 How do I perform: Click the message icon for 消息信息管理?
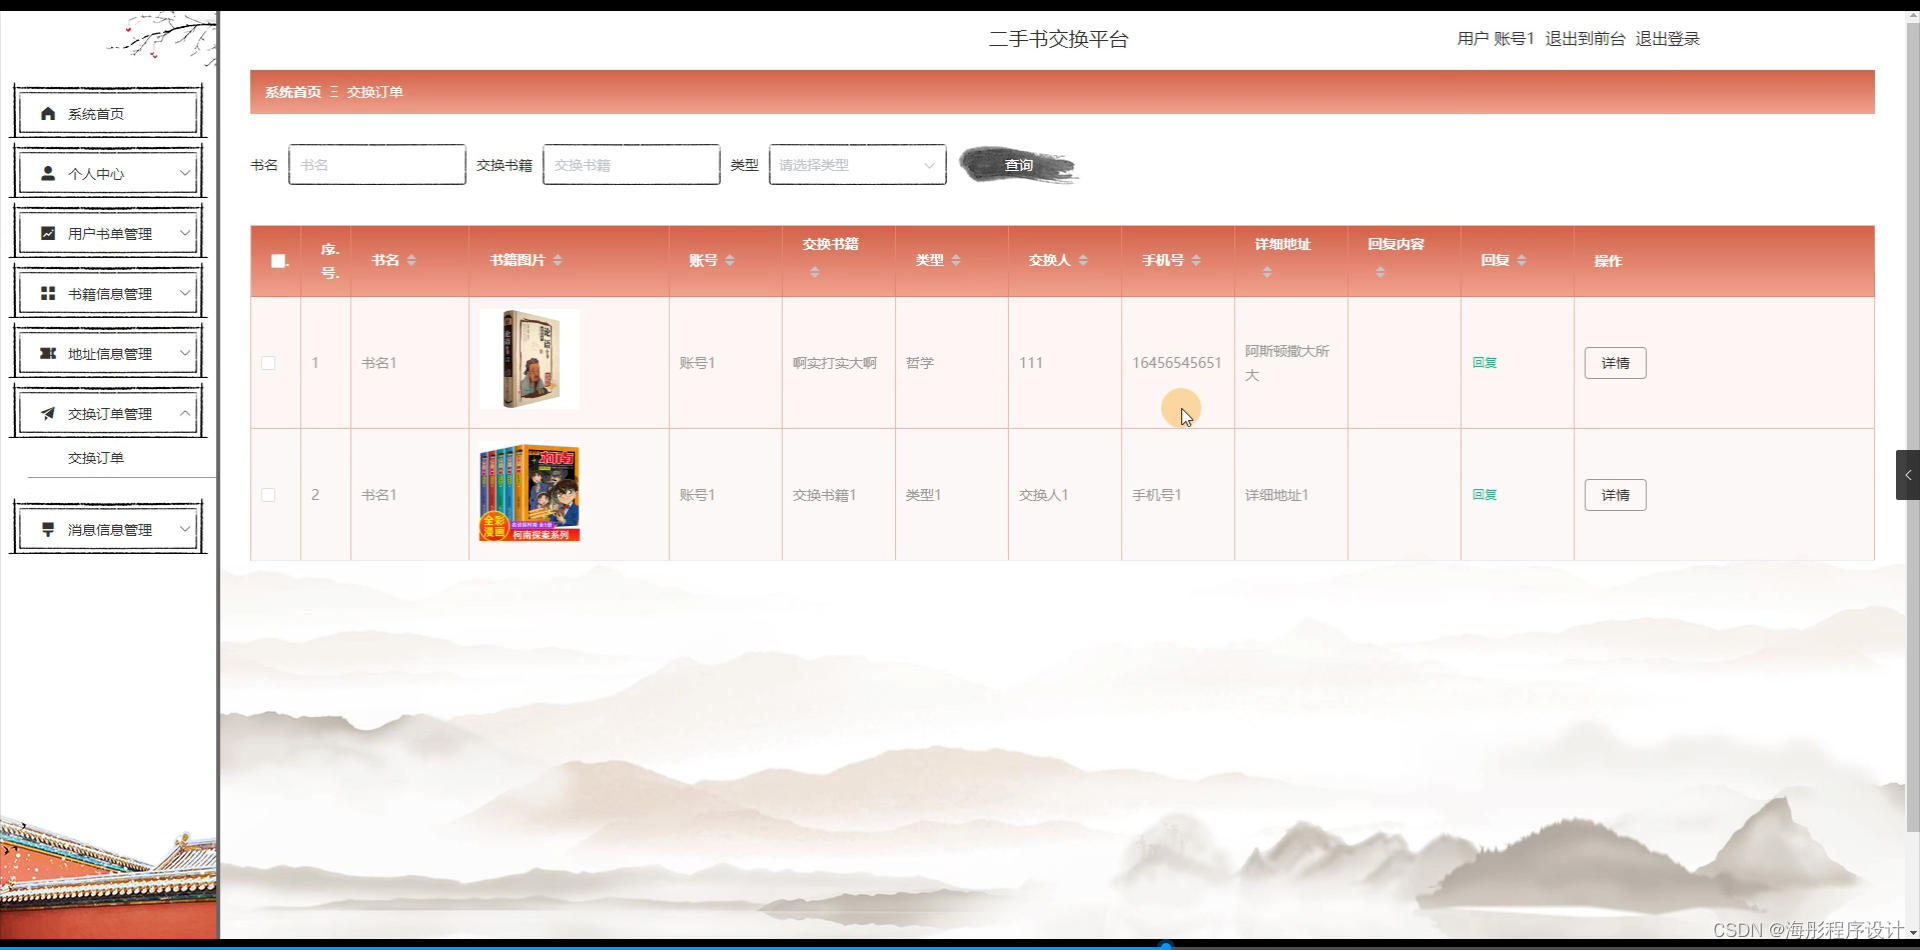pyautogui.click(x=47, y=528)
